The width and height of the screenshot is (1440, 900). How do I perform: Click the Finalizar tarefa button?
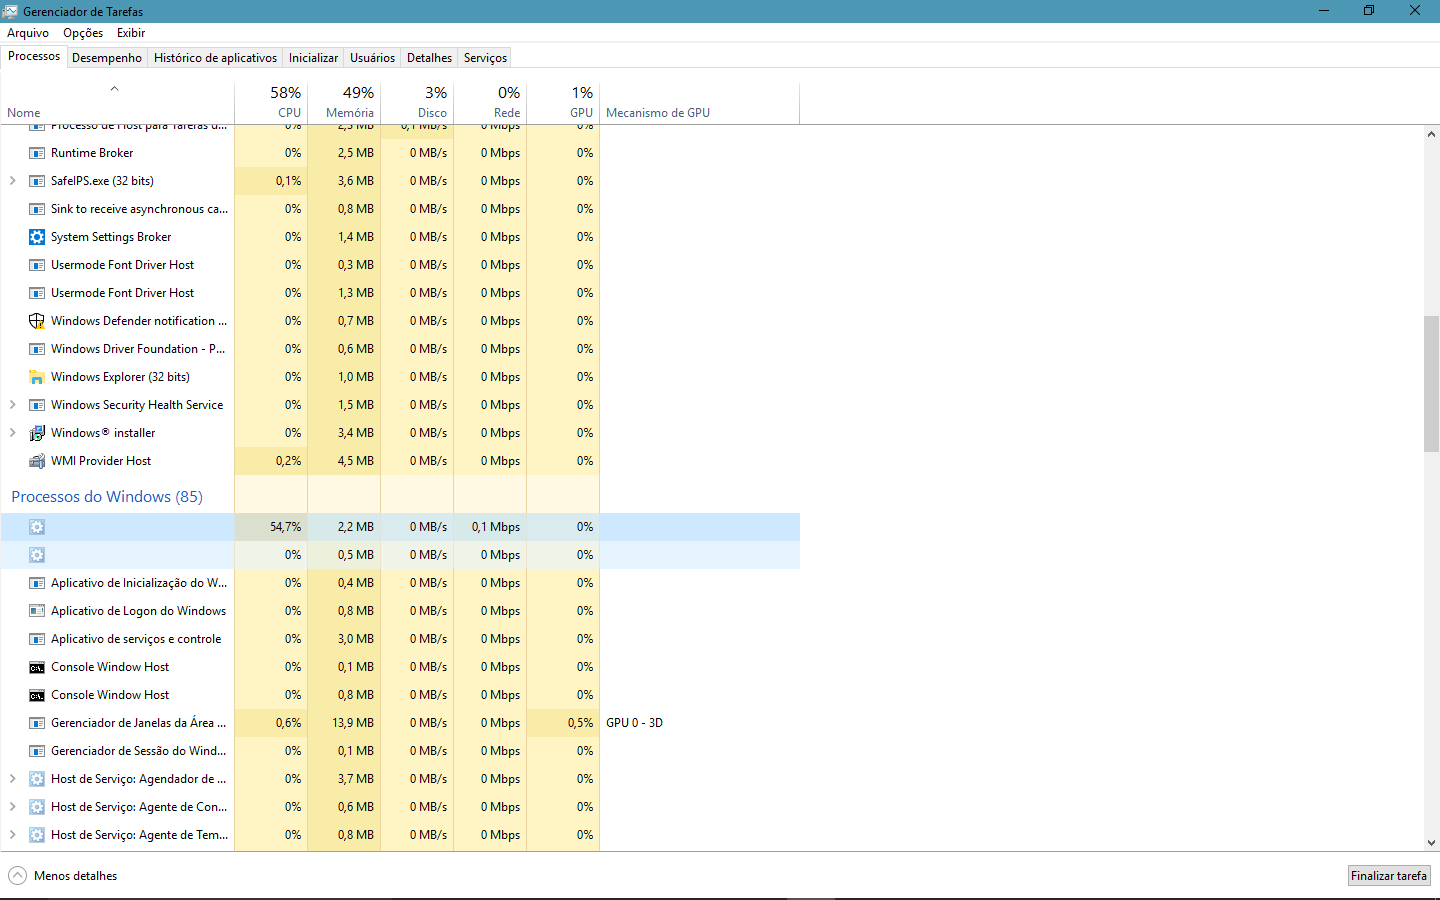pos(1389,876)
